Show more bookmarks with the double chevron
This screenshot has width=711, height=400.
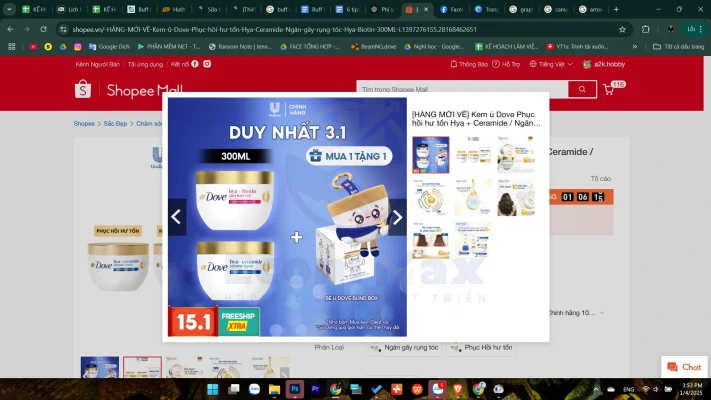click(635, 47)
